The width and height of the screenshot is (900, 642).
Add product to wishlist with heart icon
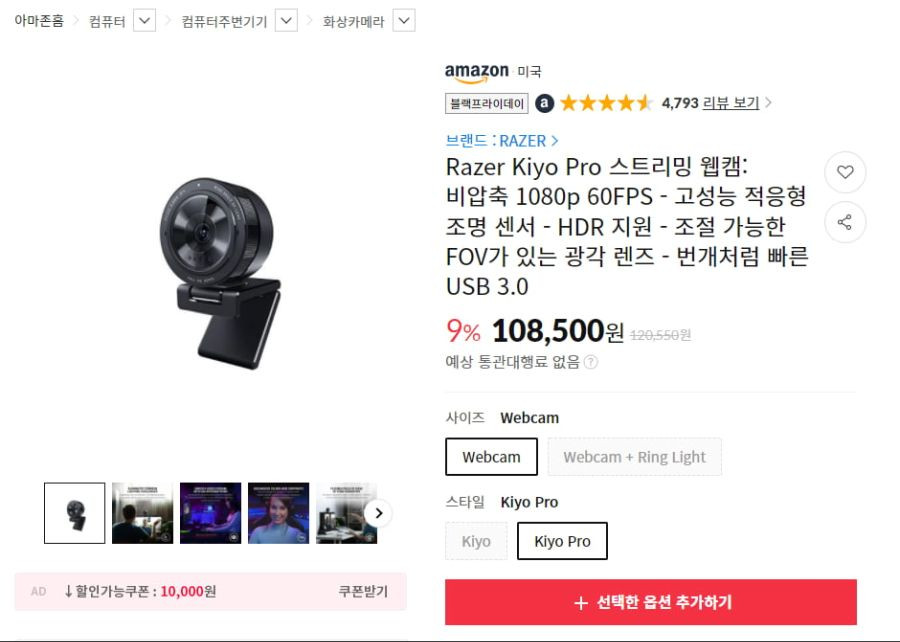coord(845,172)
